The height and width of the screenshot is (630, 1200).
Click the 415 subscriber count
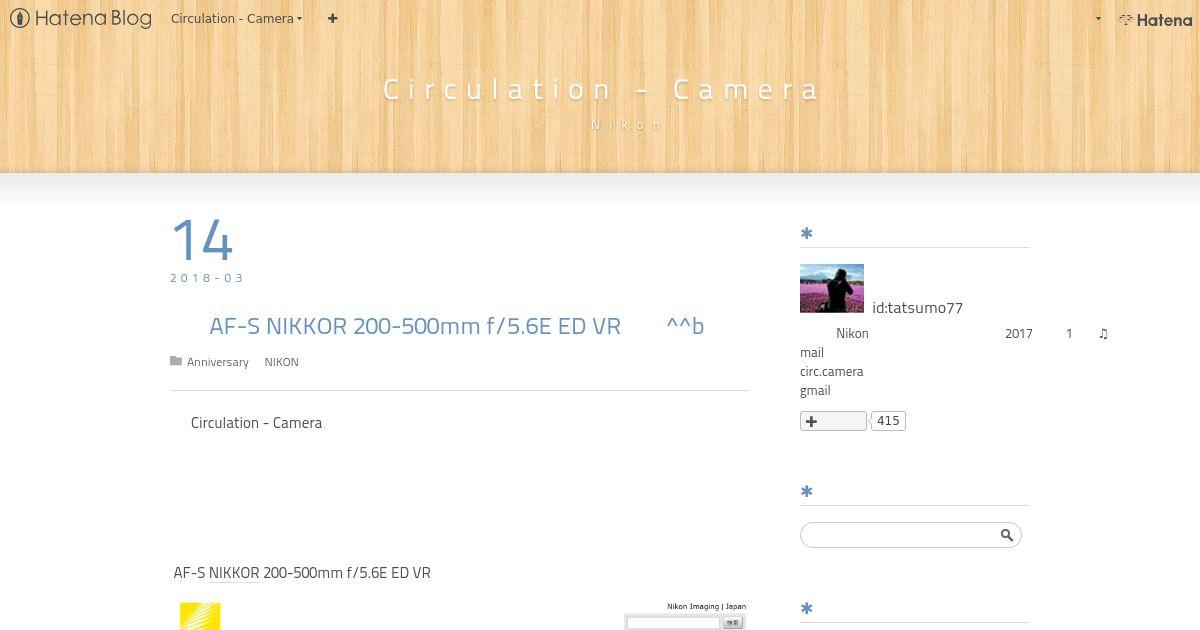888,421
